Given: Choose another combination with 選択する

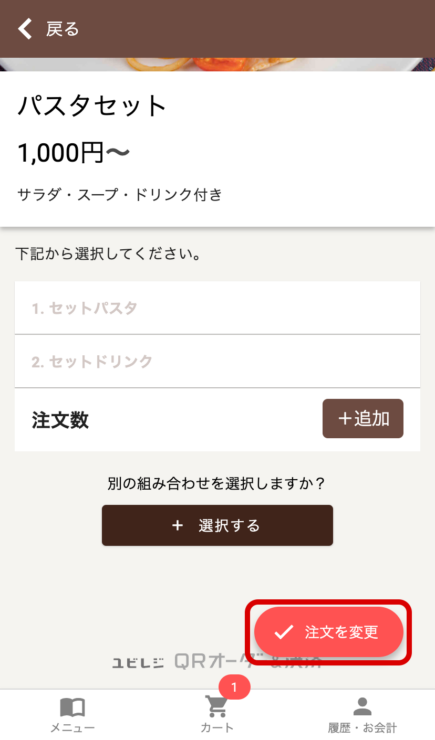Looking at the screenshot, I should pyautogui.click(x=218, y=525).
